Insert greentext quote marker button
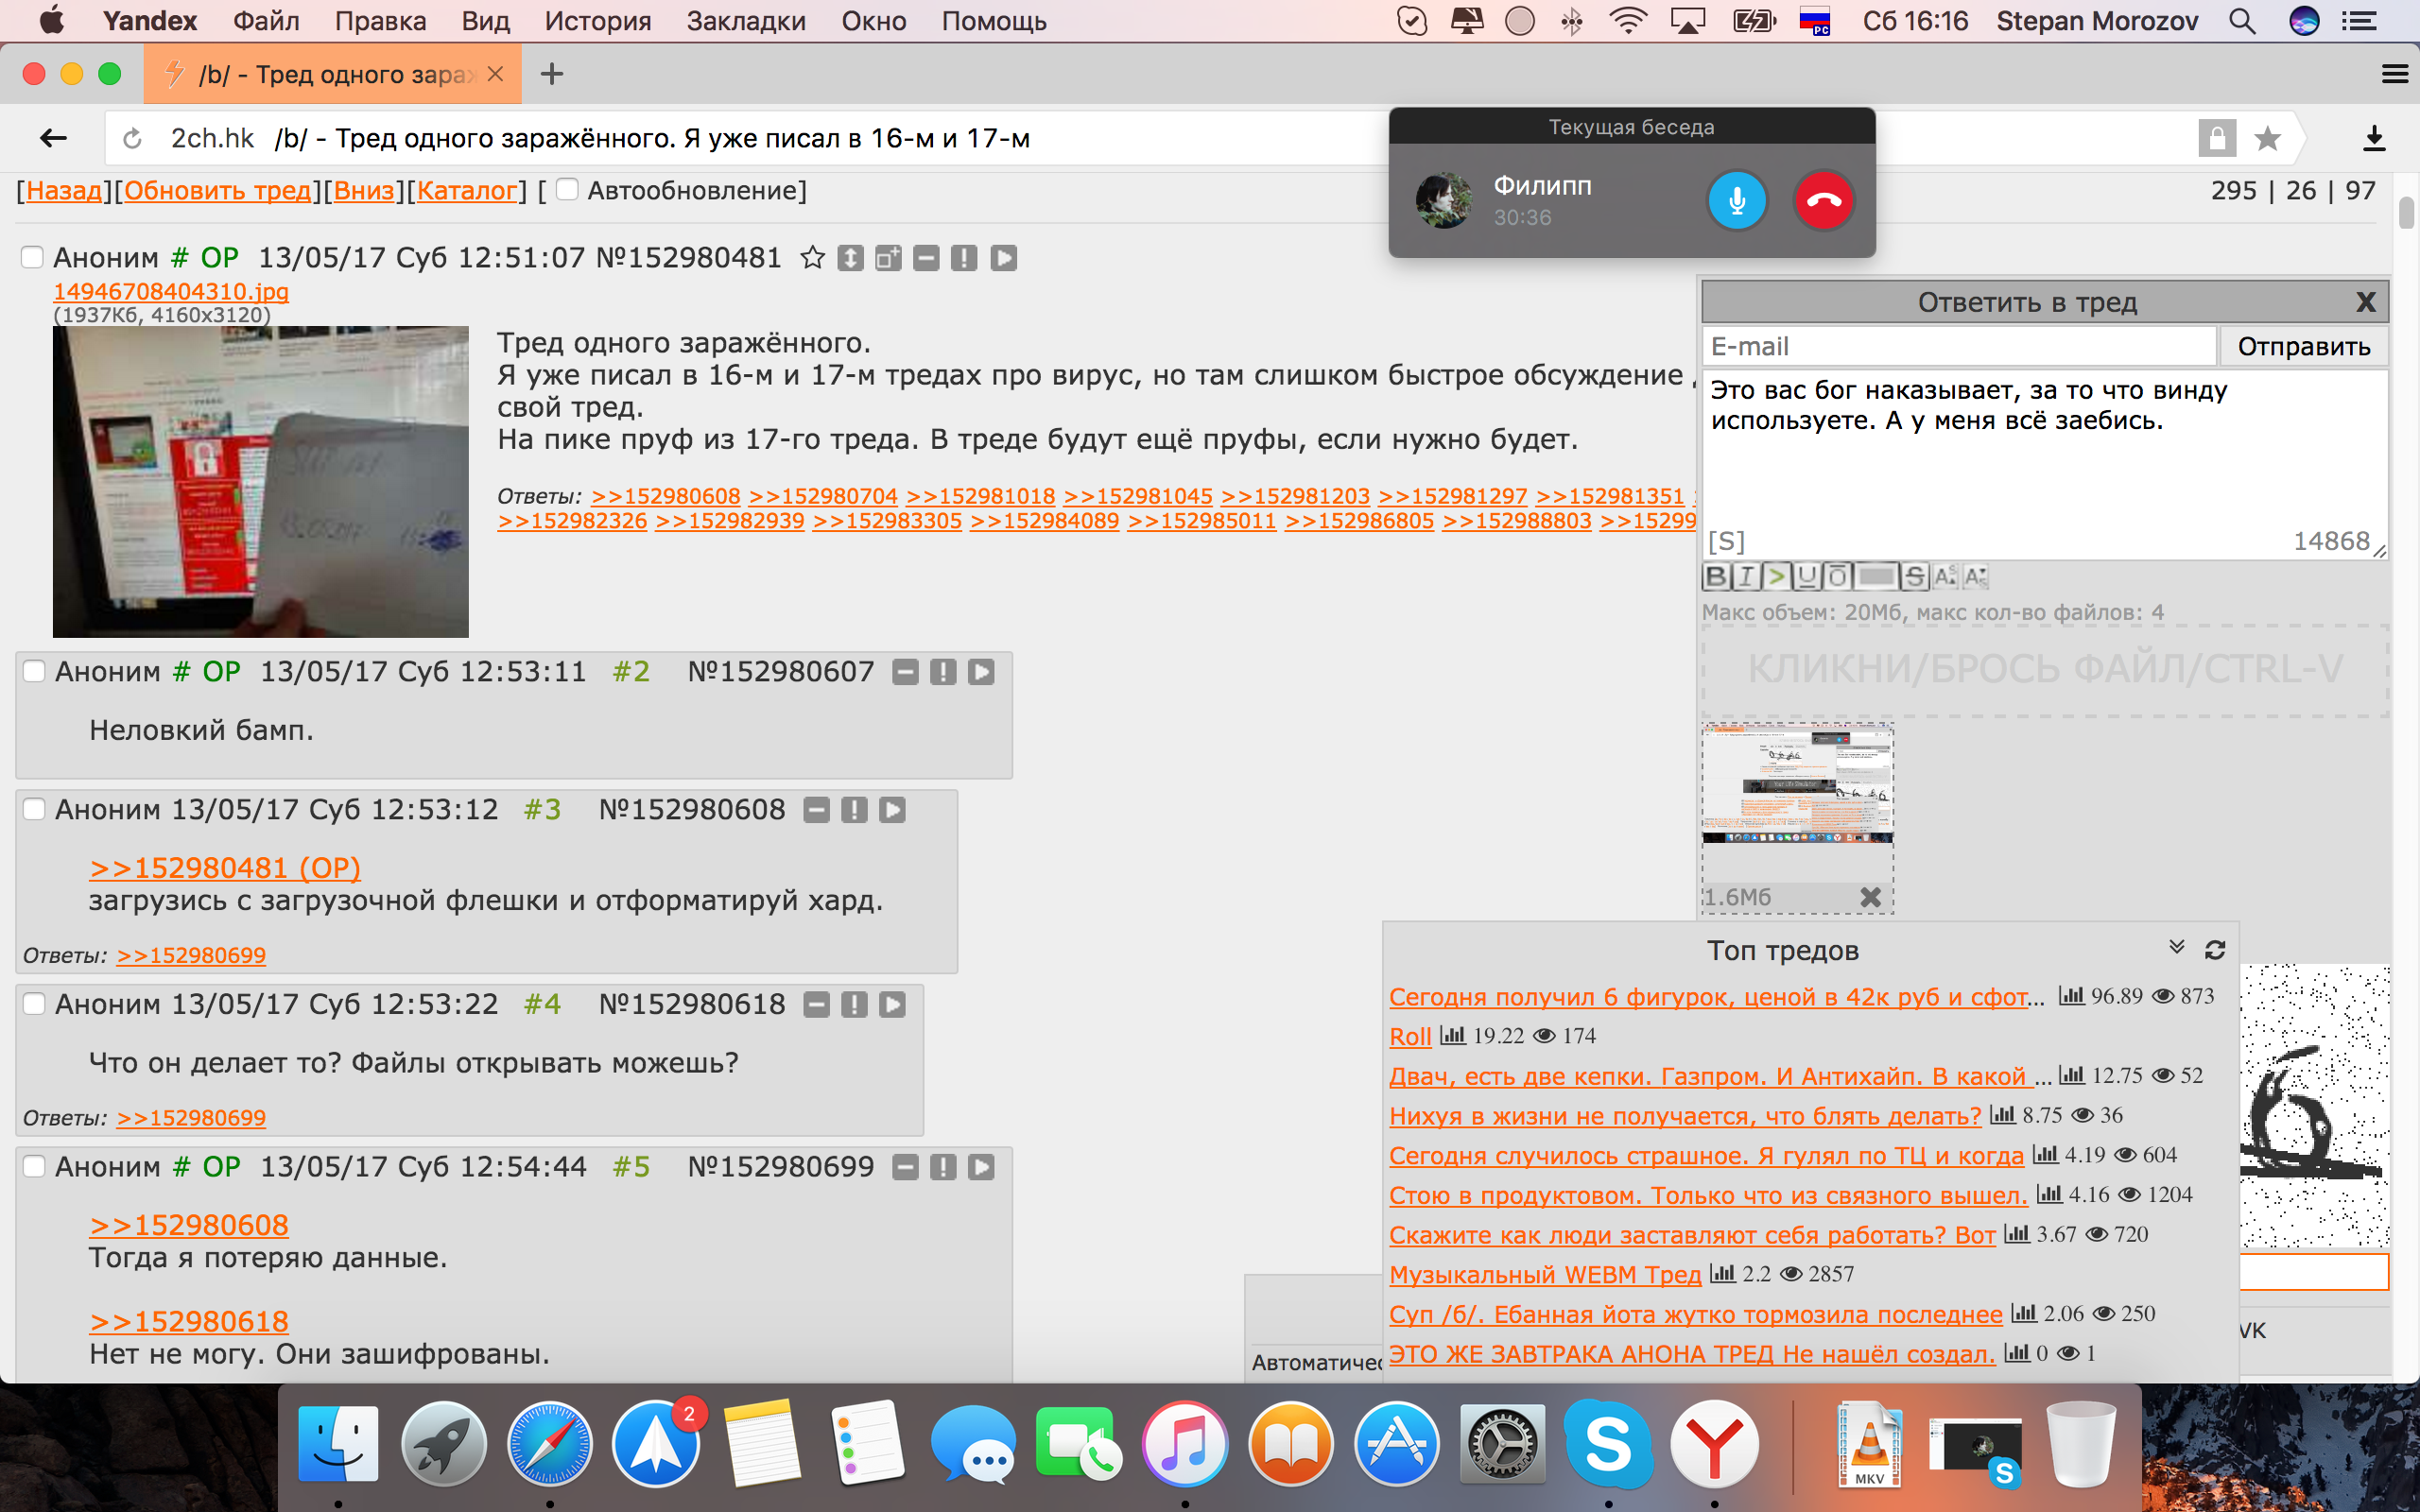 coord(1776,577)
